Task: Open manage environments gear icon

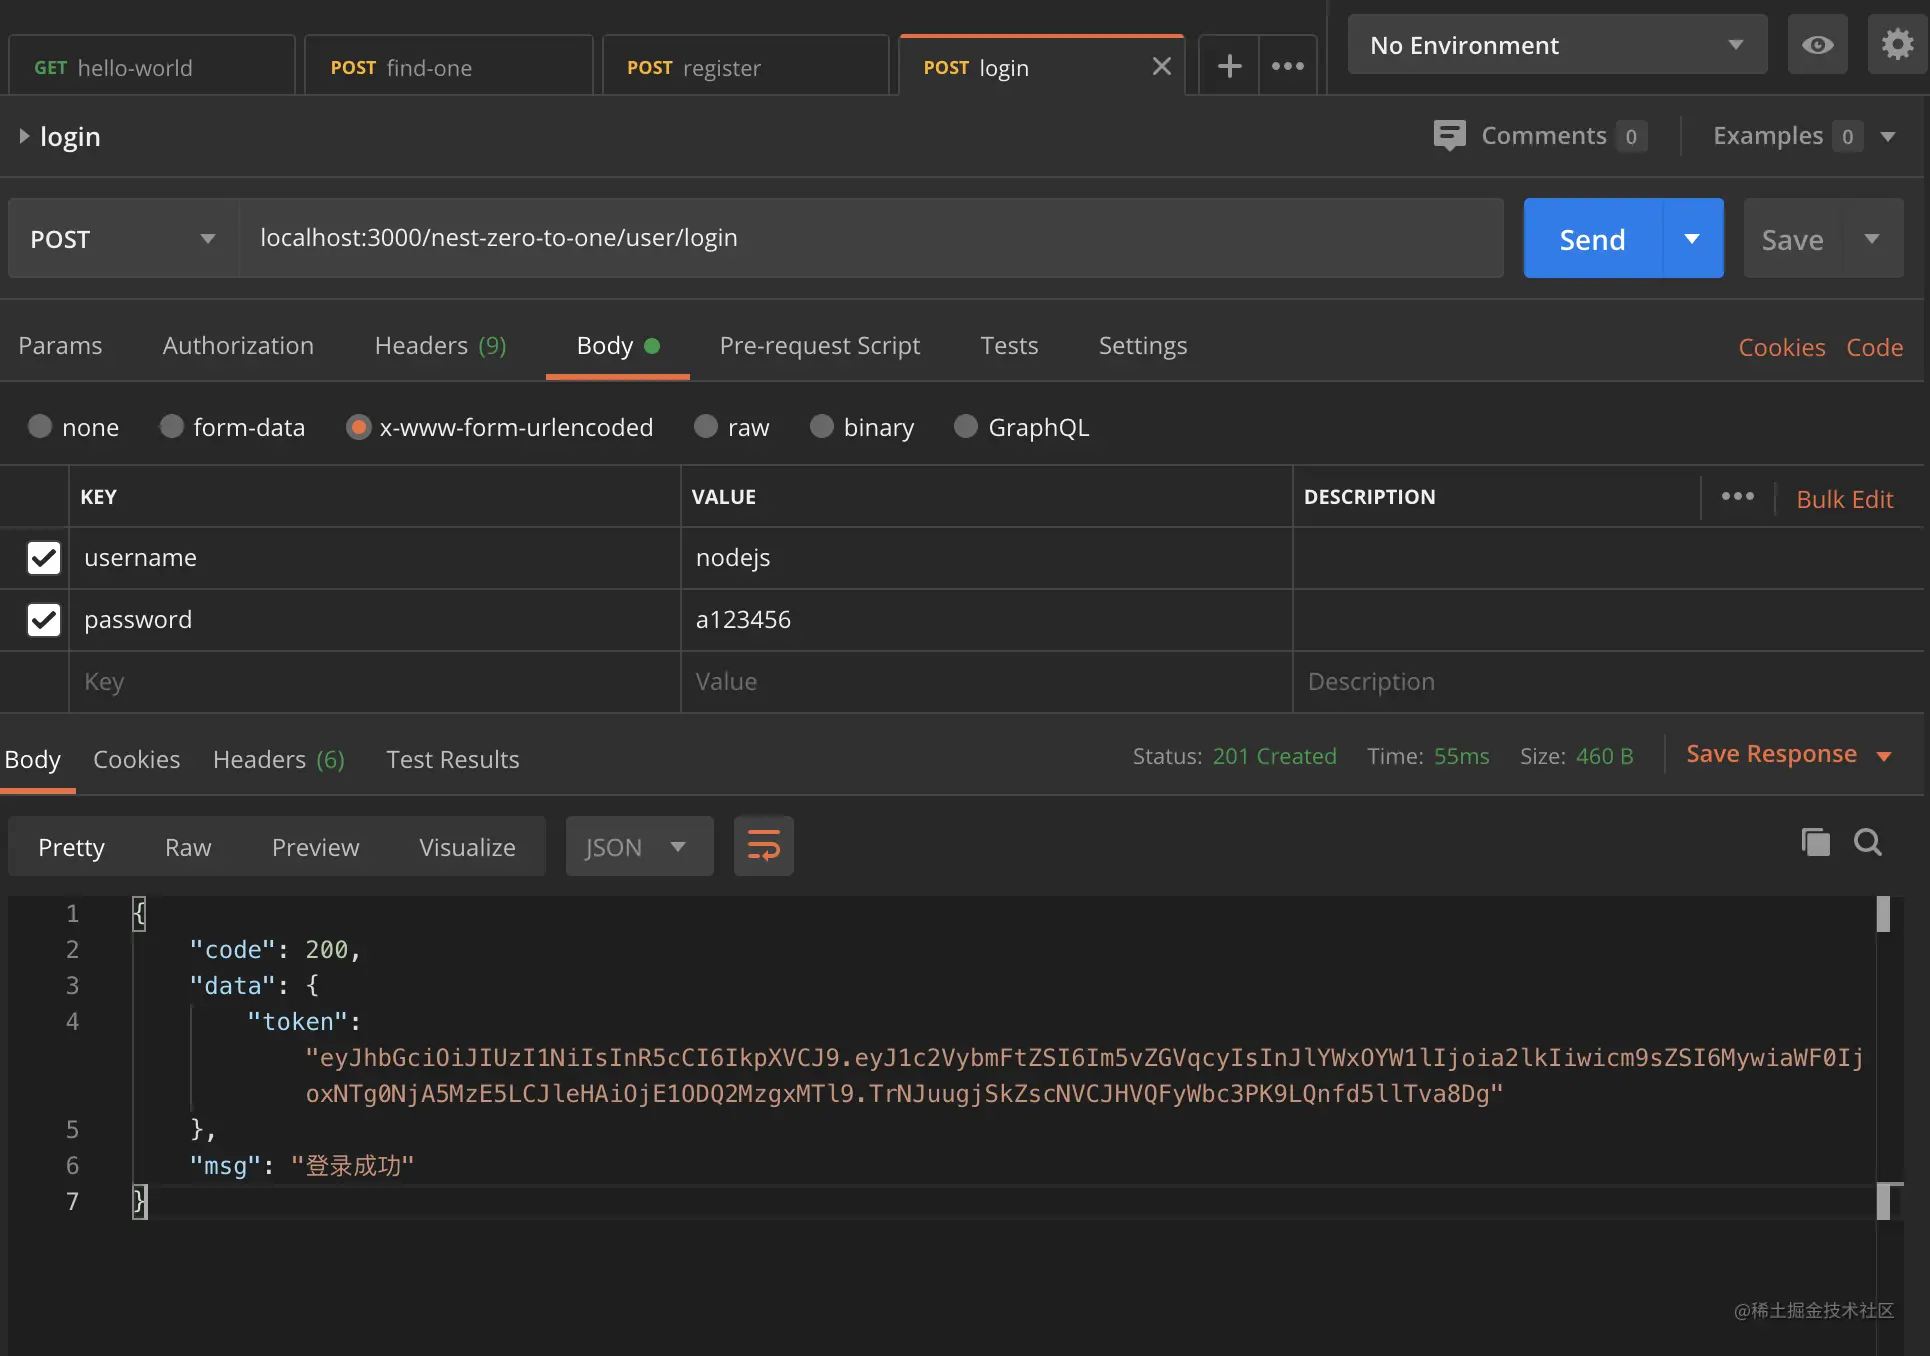Action: pos(1897,45)
